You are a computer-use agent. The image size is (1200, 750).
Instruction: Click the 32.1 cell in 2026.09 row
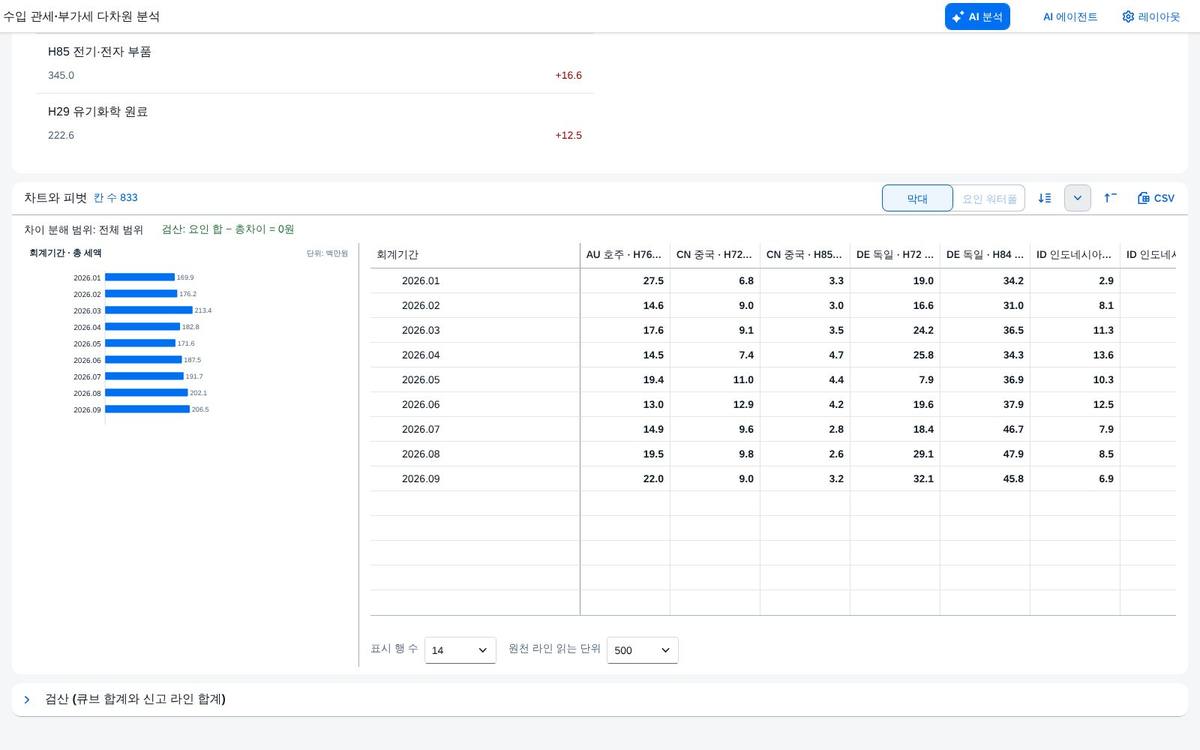pos(895,479)
